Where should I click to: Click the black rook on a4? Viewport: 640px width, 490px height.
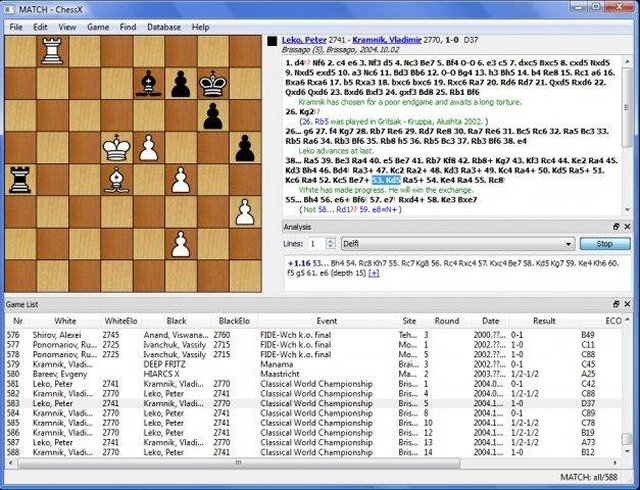pyautogui.click(x=20, y=180)
